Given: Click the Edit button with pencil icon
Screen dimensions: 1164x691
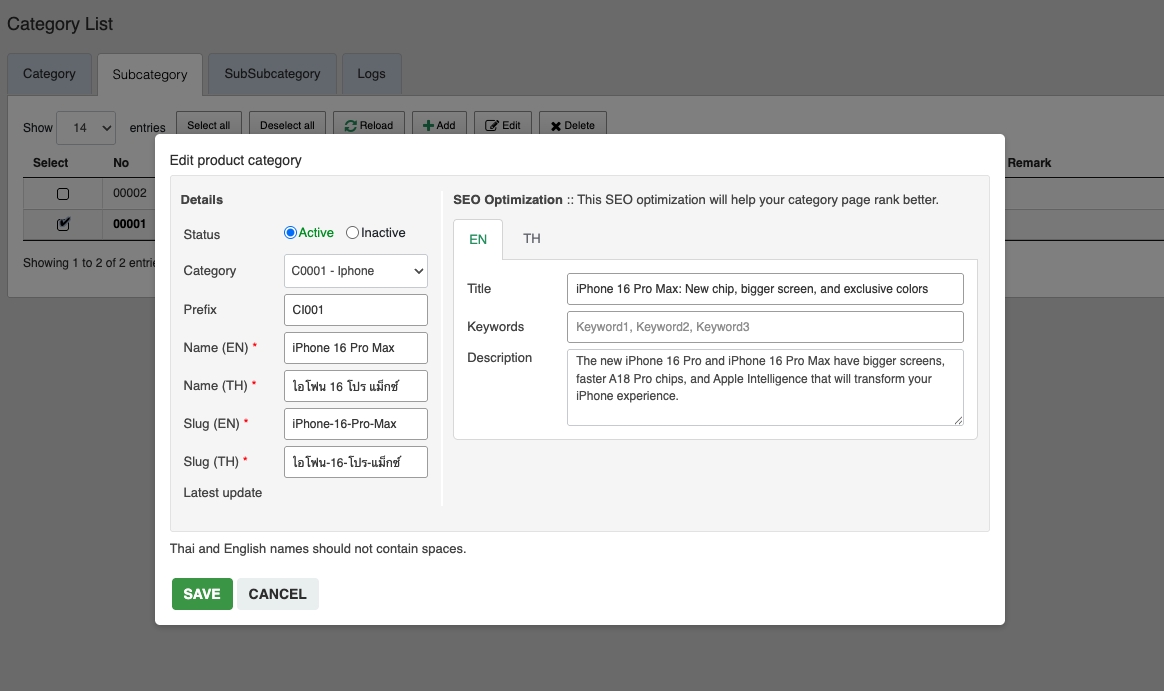Looking at the screenshot, I should tap(502, 125).
